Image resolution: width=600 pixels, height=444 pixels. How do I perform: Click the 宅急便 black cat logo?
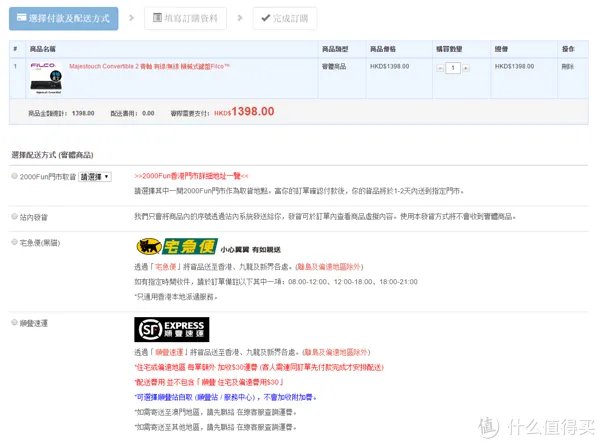click(177, 246)
